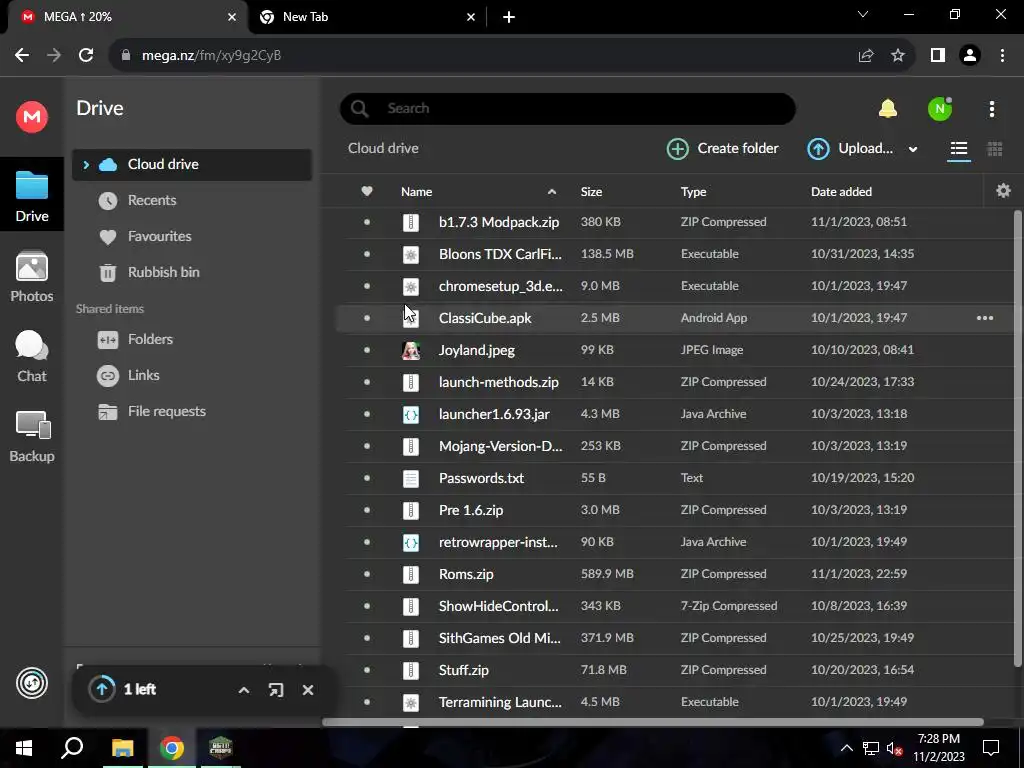Click the Stuff.zip archive icon
Image resolution: width=1024 pixels, height=768 pixels.
[410, 670]
